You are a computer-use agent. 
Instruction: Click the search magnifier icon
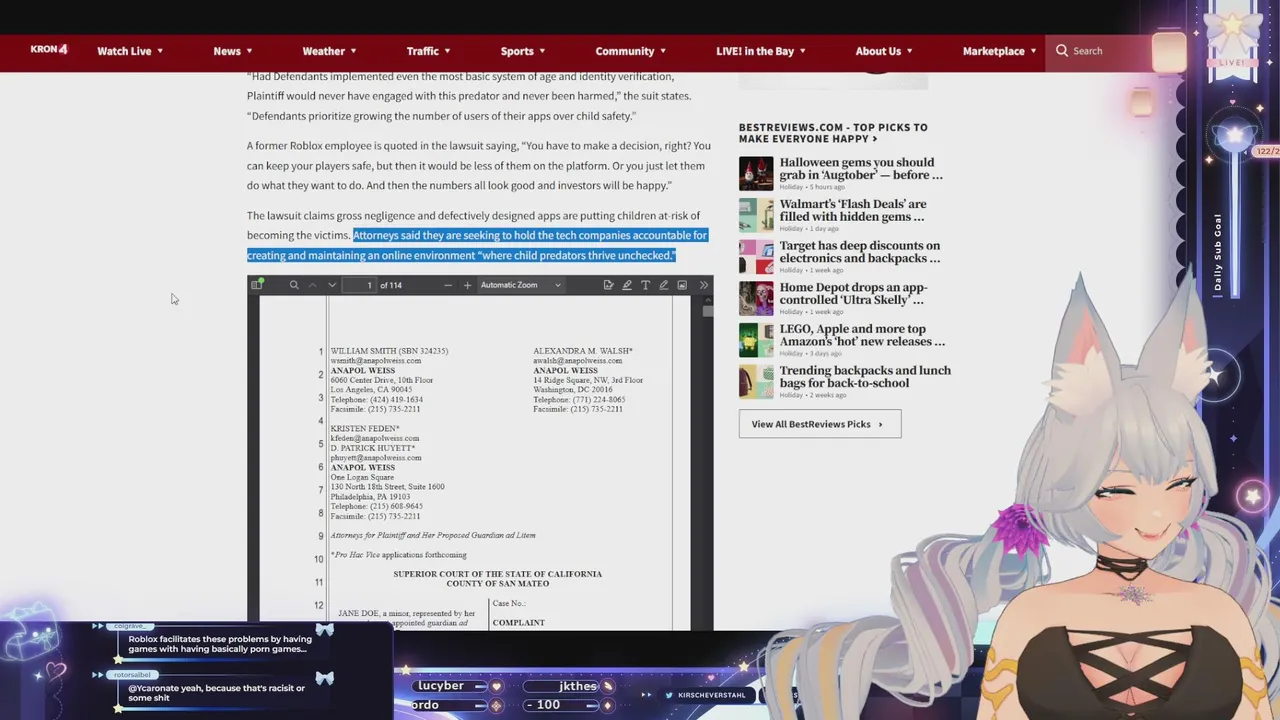tap(1062, 50)
